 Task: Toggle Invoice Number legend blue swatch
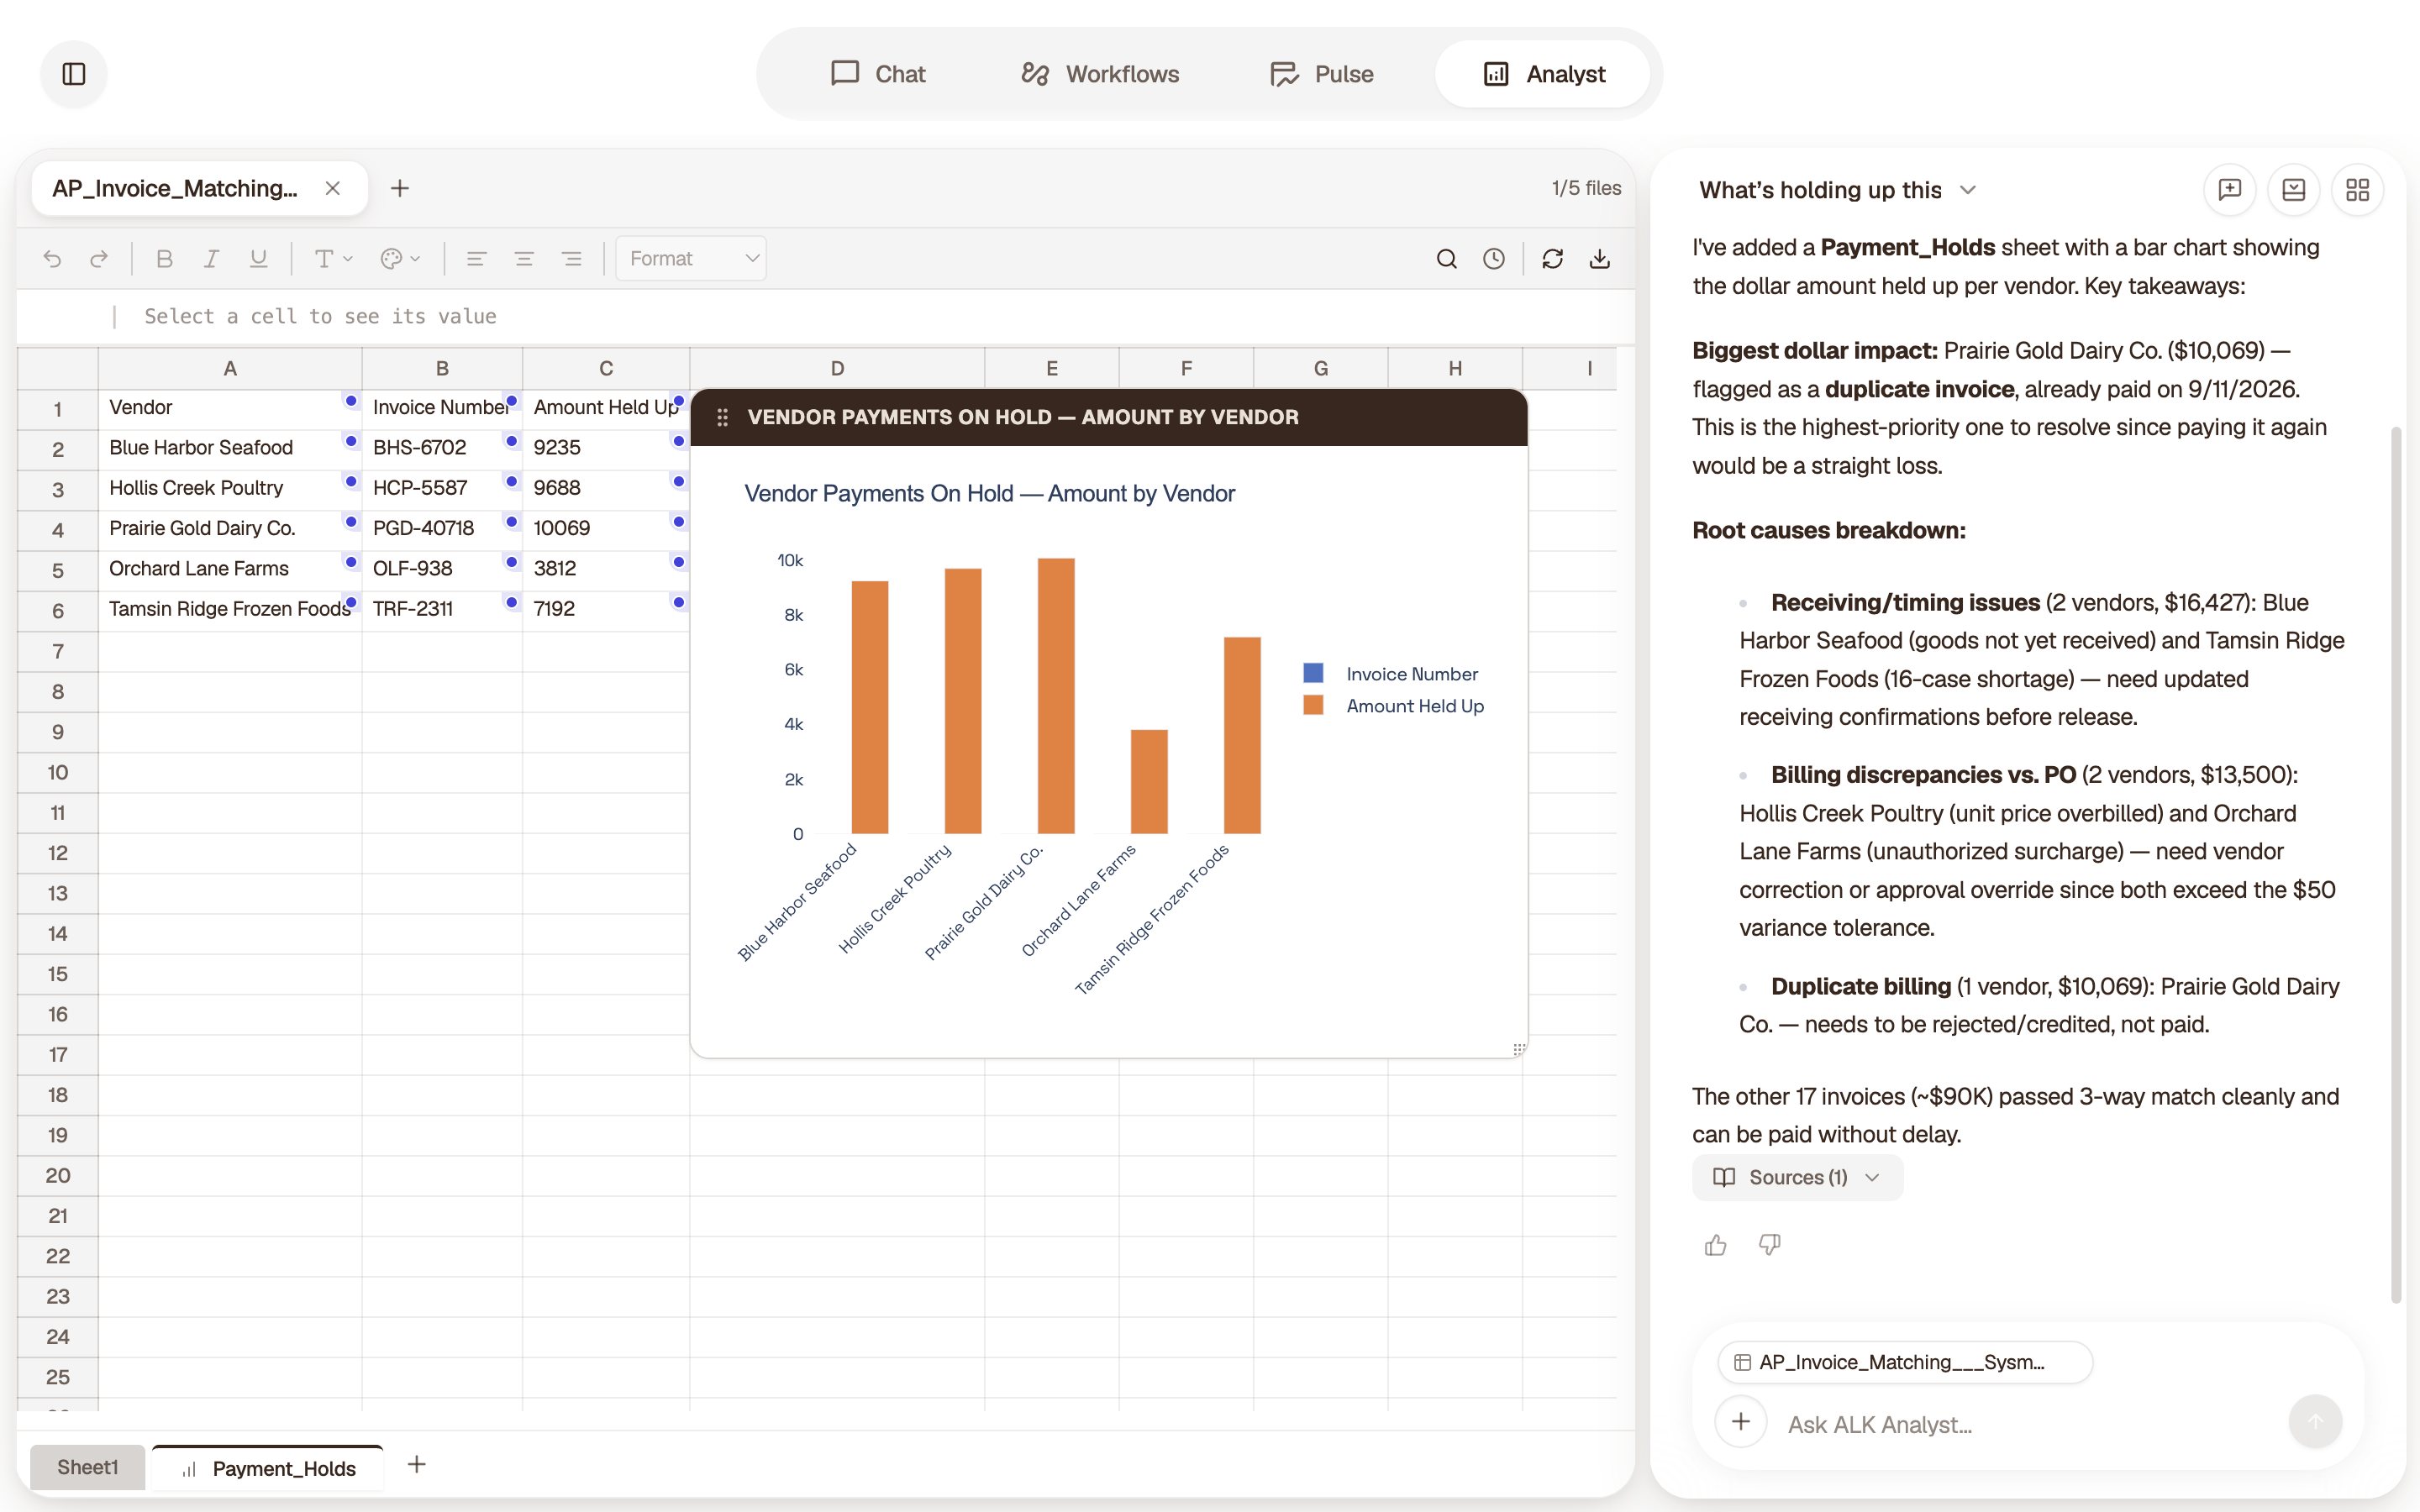(x=1313, y=673)
